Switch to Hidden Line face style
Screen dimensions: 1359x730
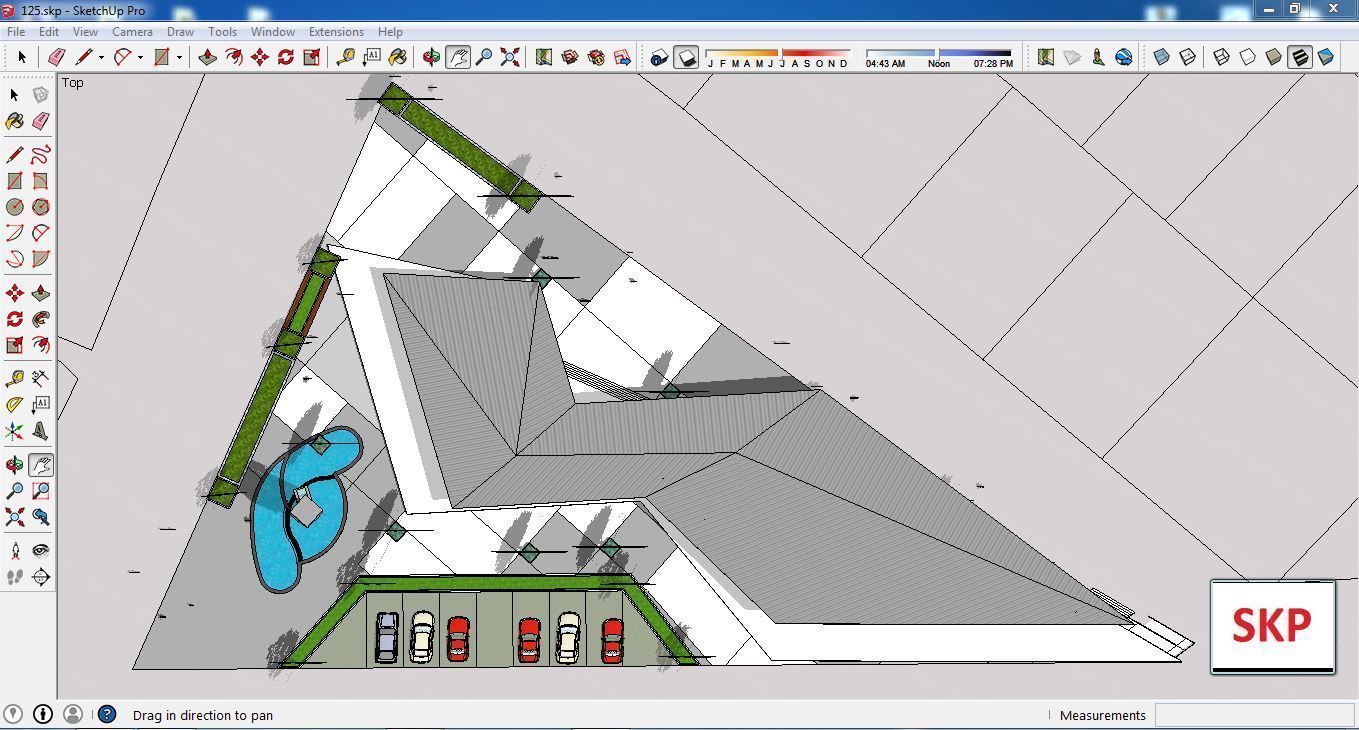coord(1248,57)
